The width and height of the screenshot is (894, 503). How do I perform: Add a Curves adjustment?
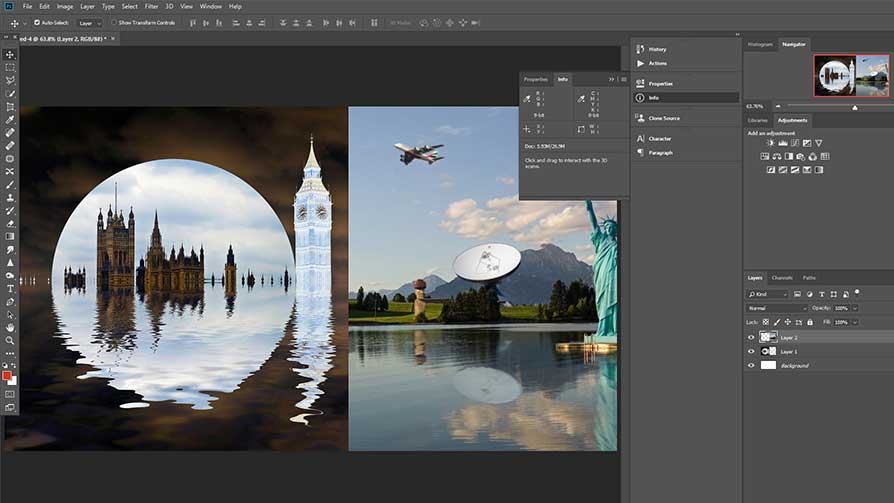click(x=795, y=143)
